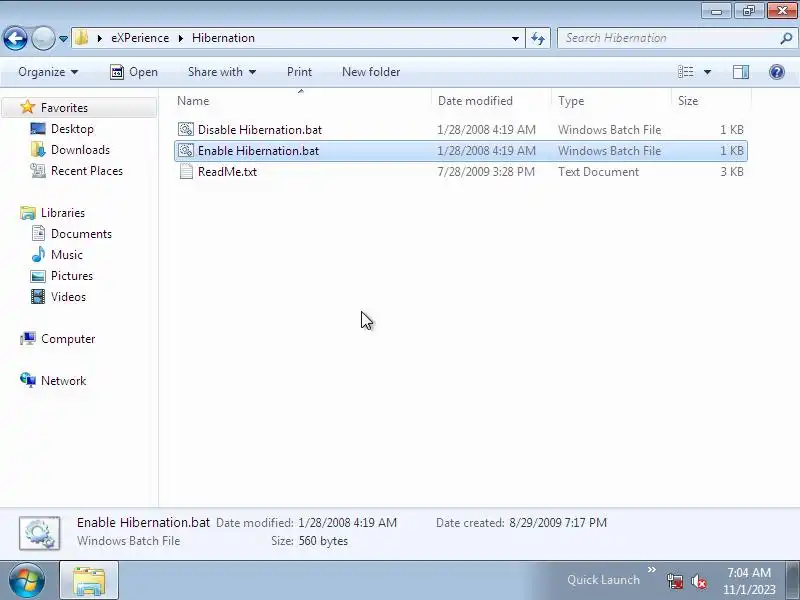
Task: Open the Organize menu
Action: [x=48, y=72]
